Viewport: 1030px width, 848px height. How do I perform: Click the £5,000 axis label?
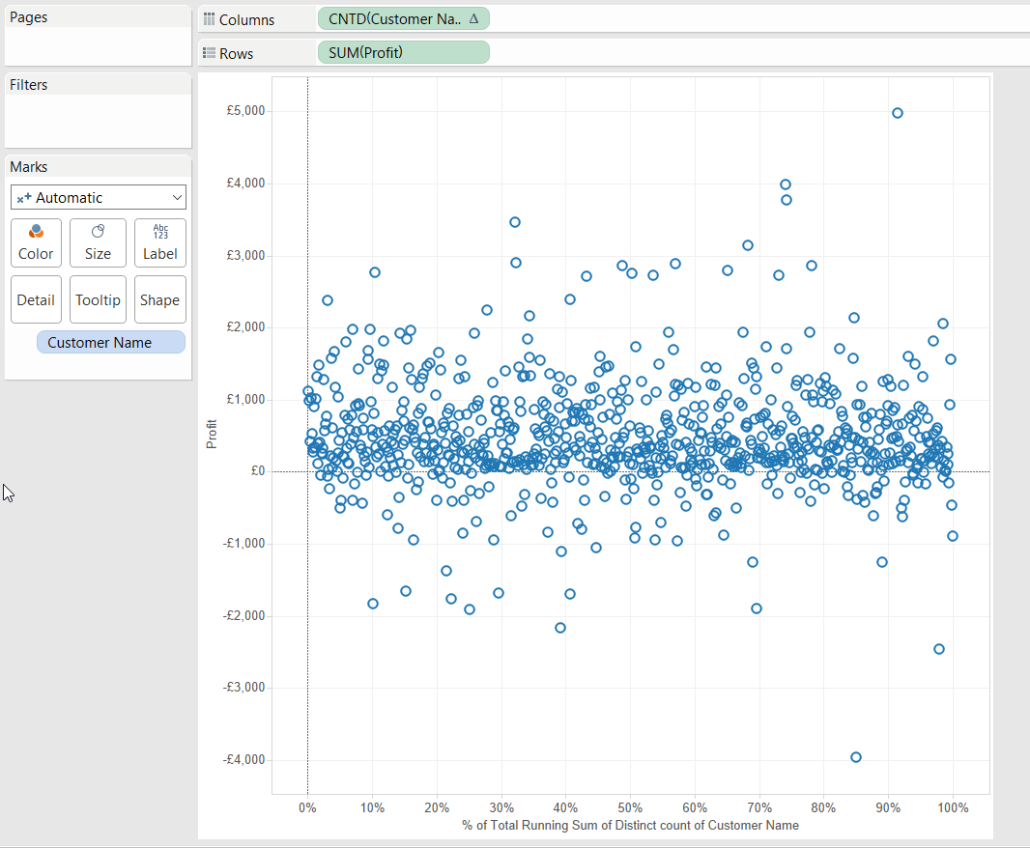tap(246, 110)
